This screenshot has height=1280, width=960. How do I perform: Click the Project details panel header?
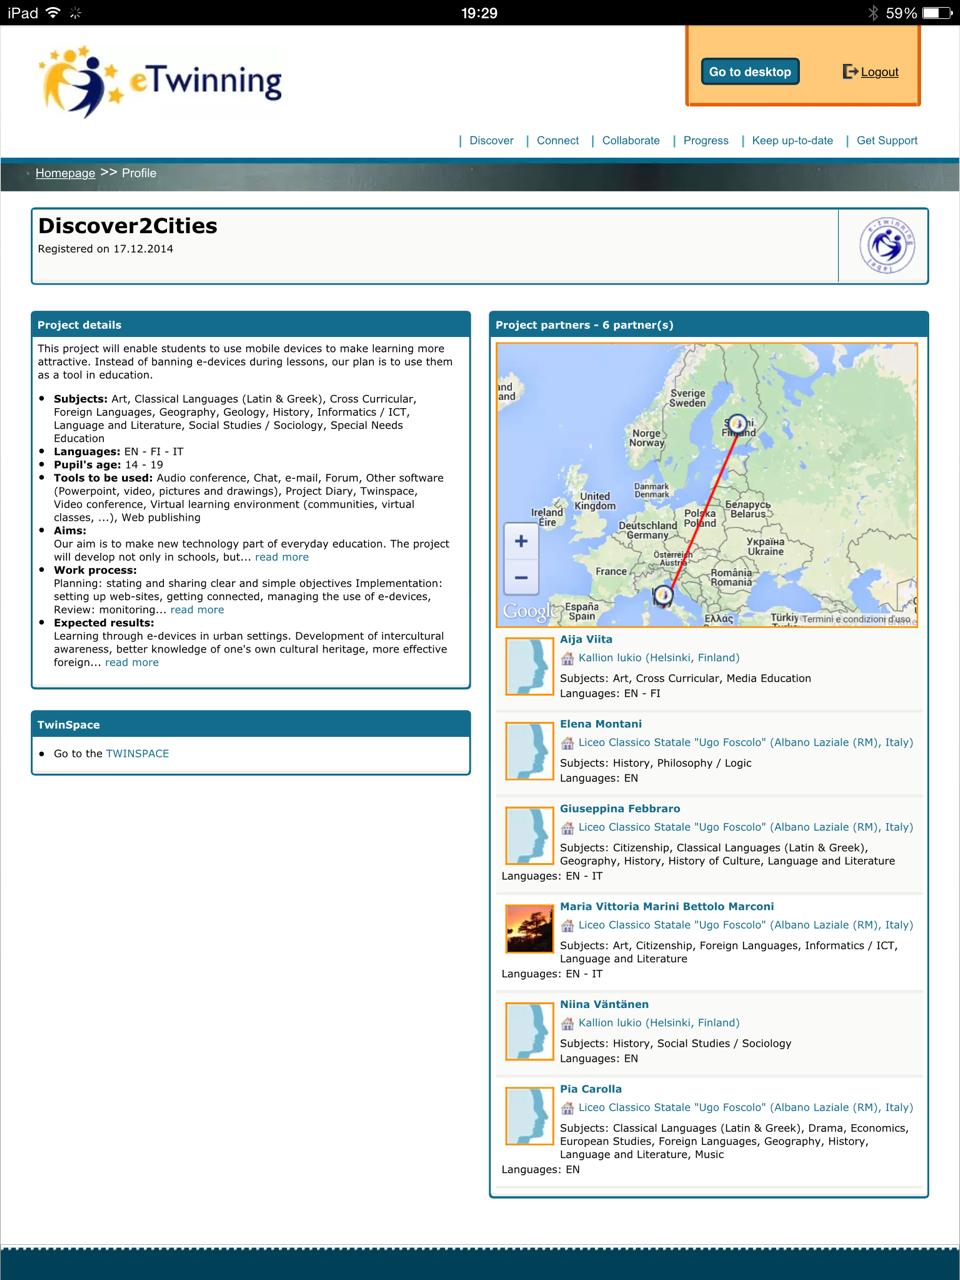click(x=251, y=324)
